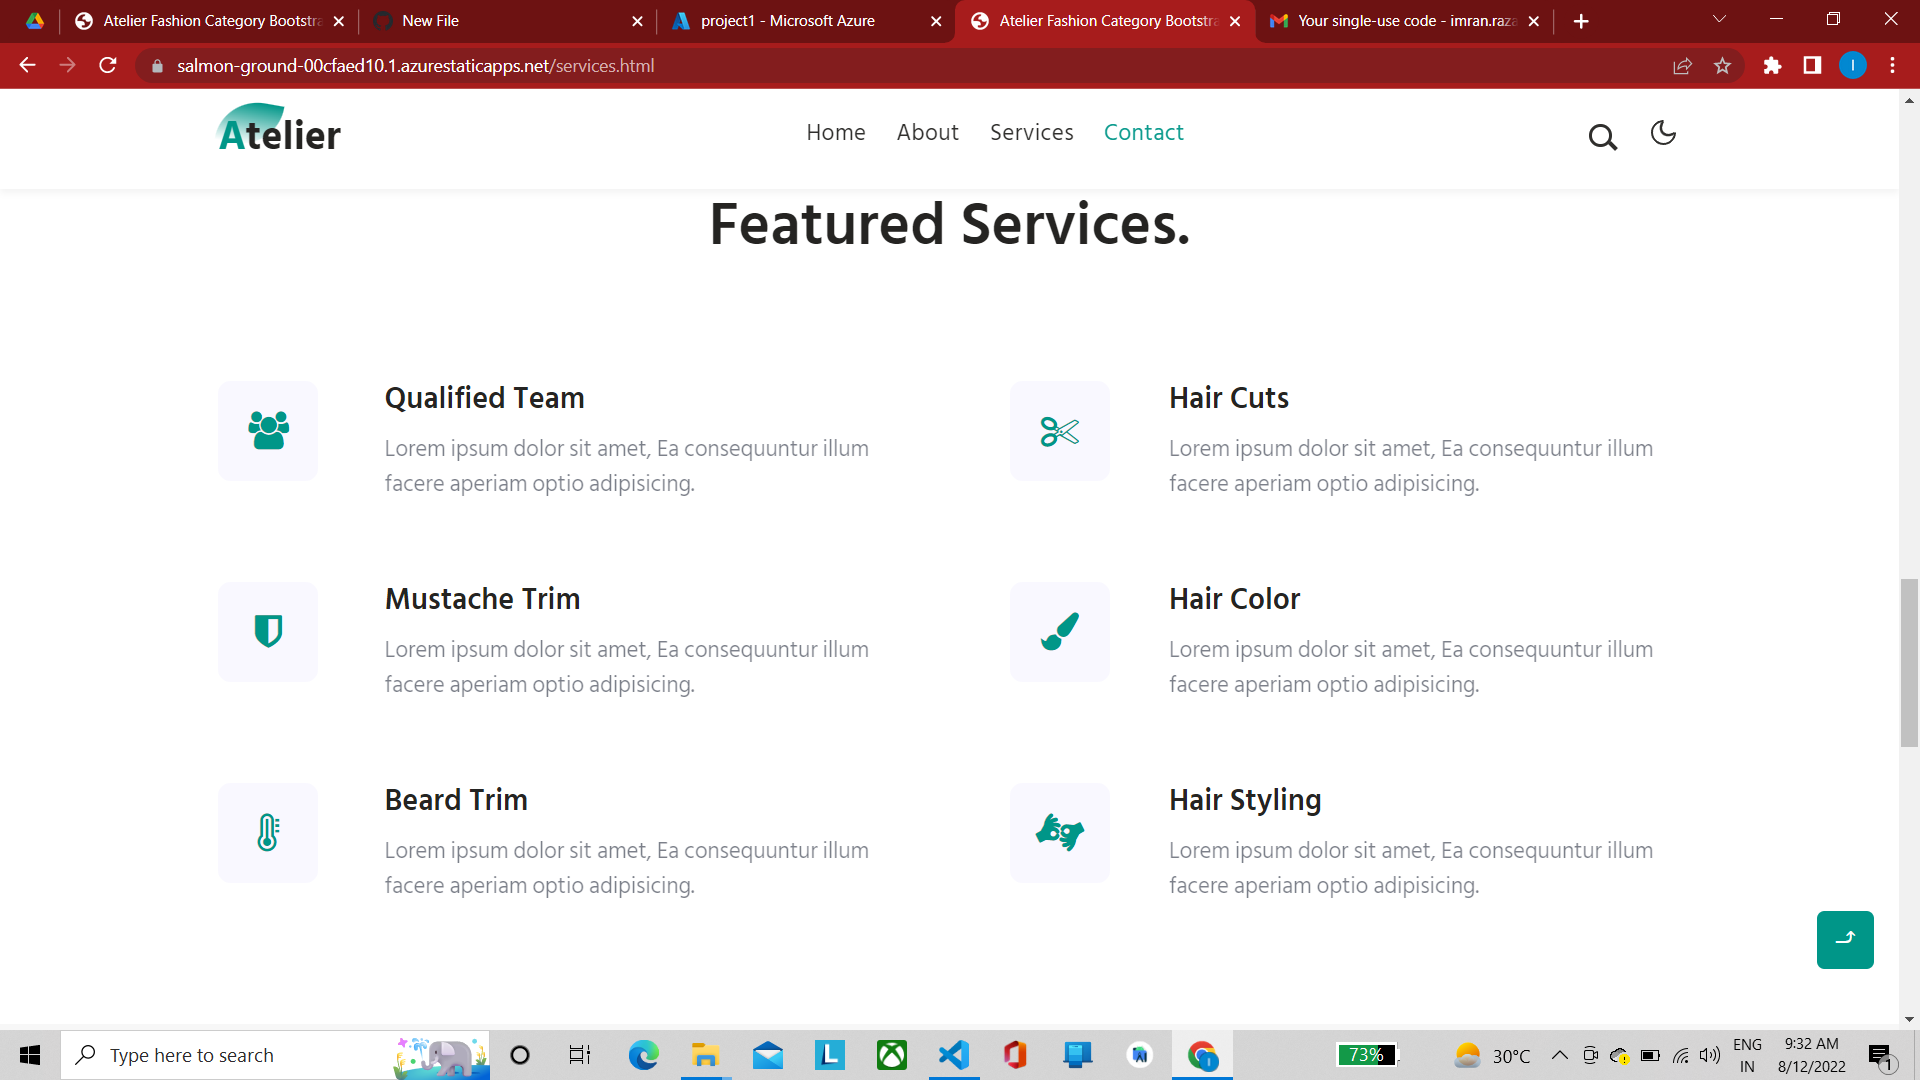The image size is (1920, 1080).
Task: Show hidden icons in the system tray
Action: pyautogui.click(x=1560, y=1055)
